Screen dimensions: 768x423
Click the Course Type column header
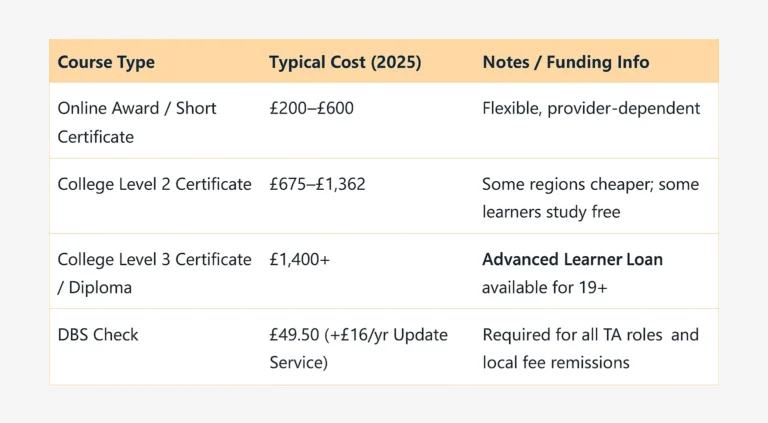point(106,62)
